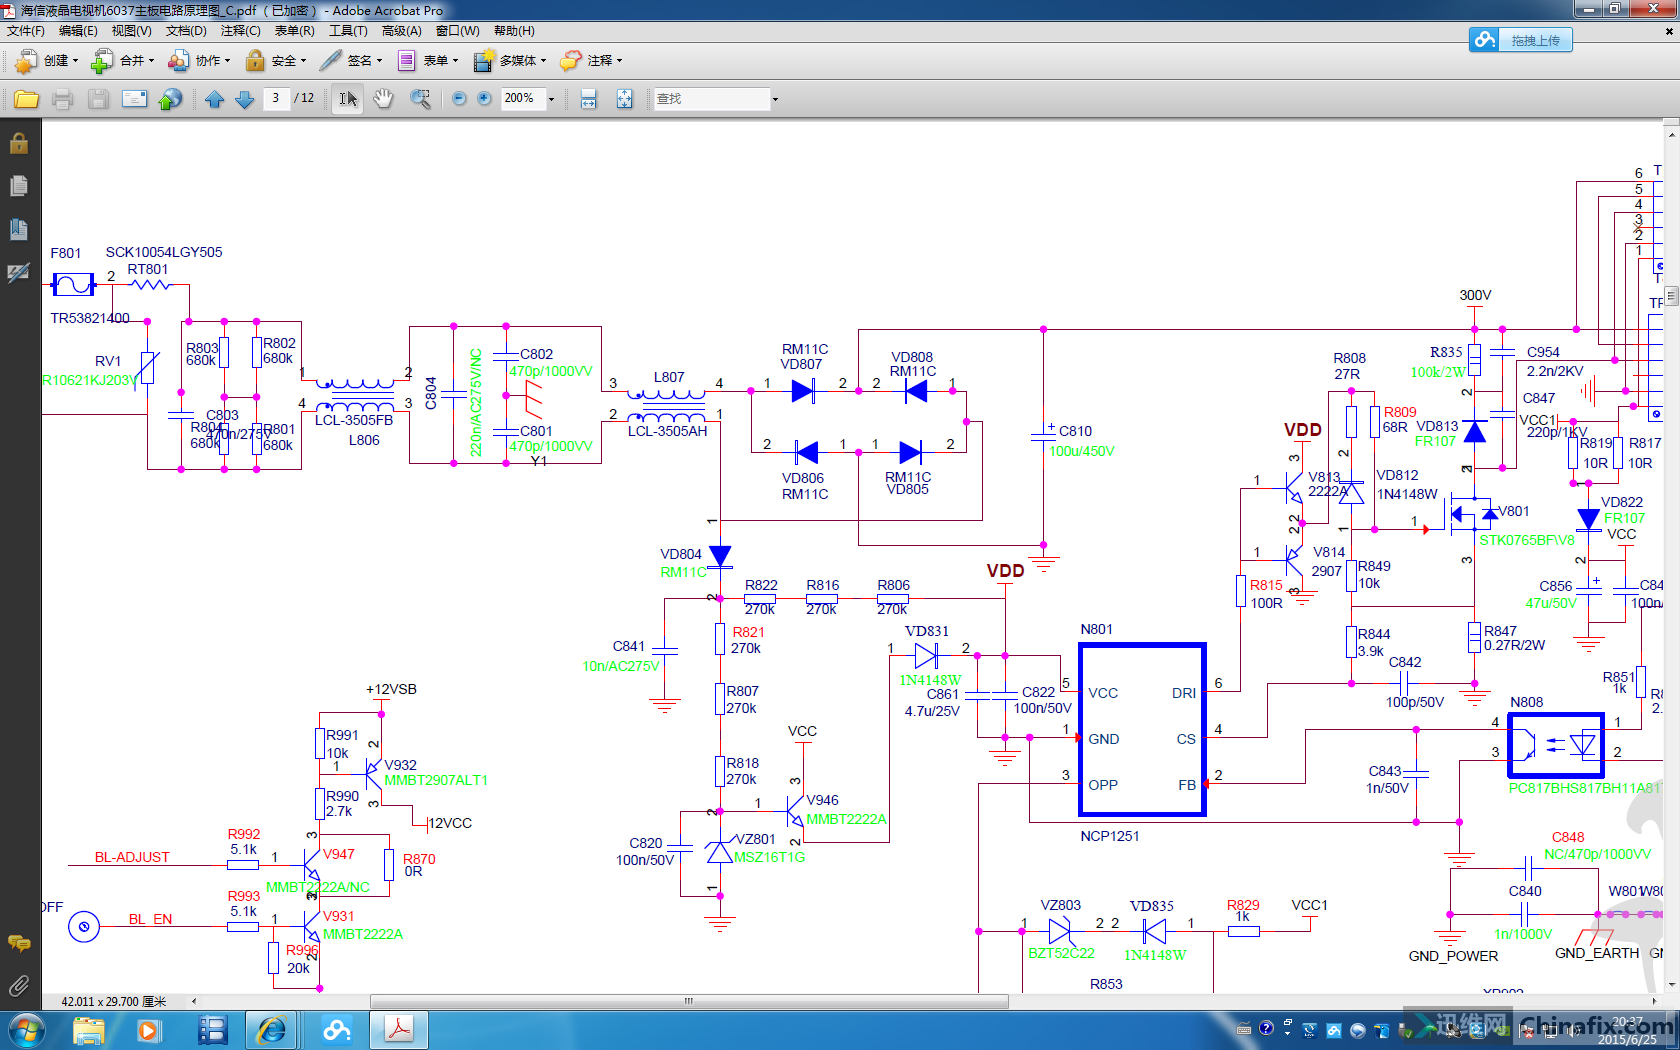Click the zoom percentage field showing 200%
This screenshot has width=1680, height=1050.
click(x=521, y=98)
